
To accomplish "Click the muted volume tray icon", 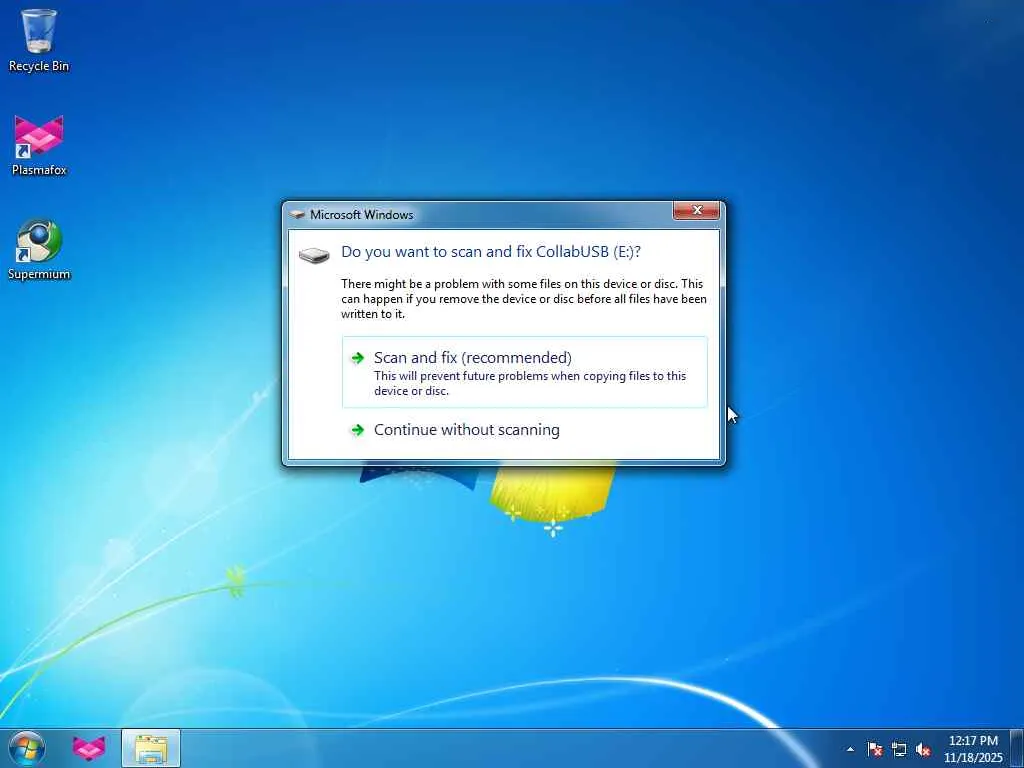I will (923, 749).
